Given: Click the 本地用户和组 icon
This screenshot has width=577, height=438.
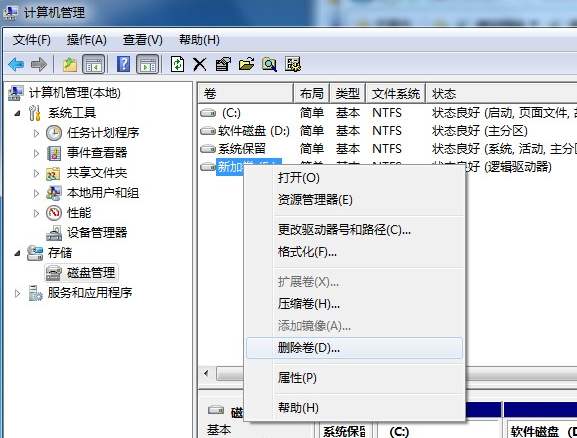Looking at the screenshot, I should tap(54, 193).
